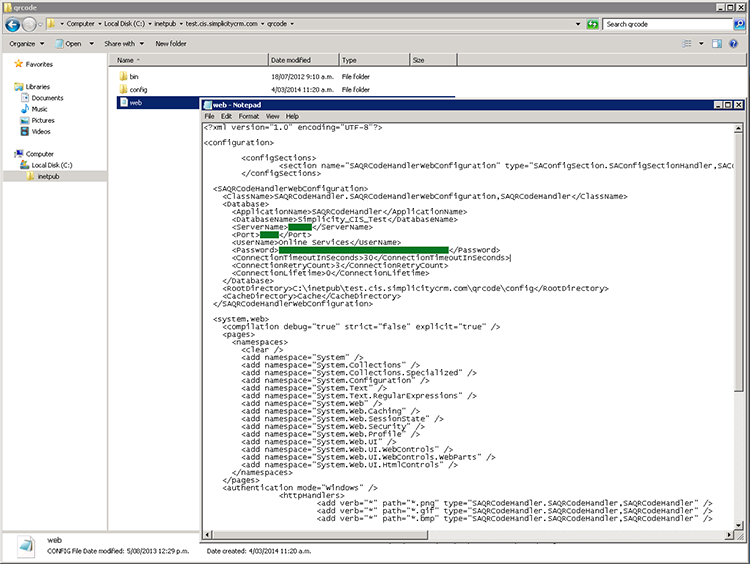Click the address bar folder icon
750x564 pixels.
(51, 23)
